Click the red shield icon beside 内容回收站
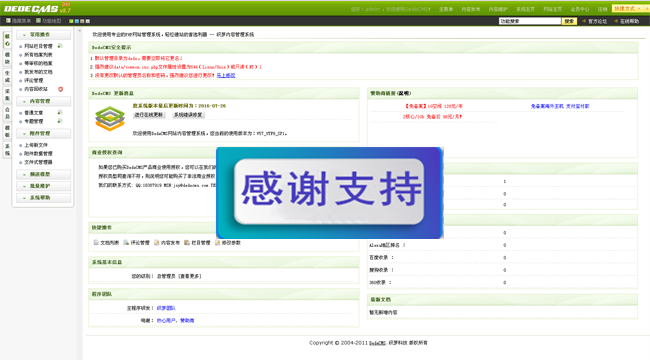Image resolution: width=650 pixels, height=360 pixels. point(61,89)
